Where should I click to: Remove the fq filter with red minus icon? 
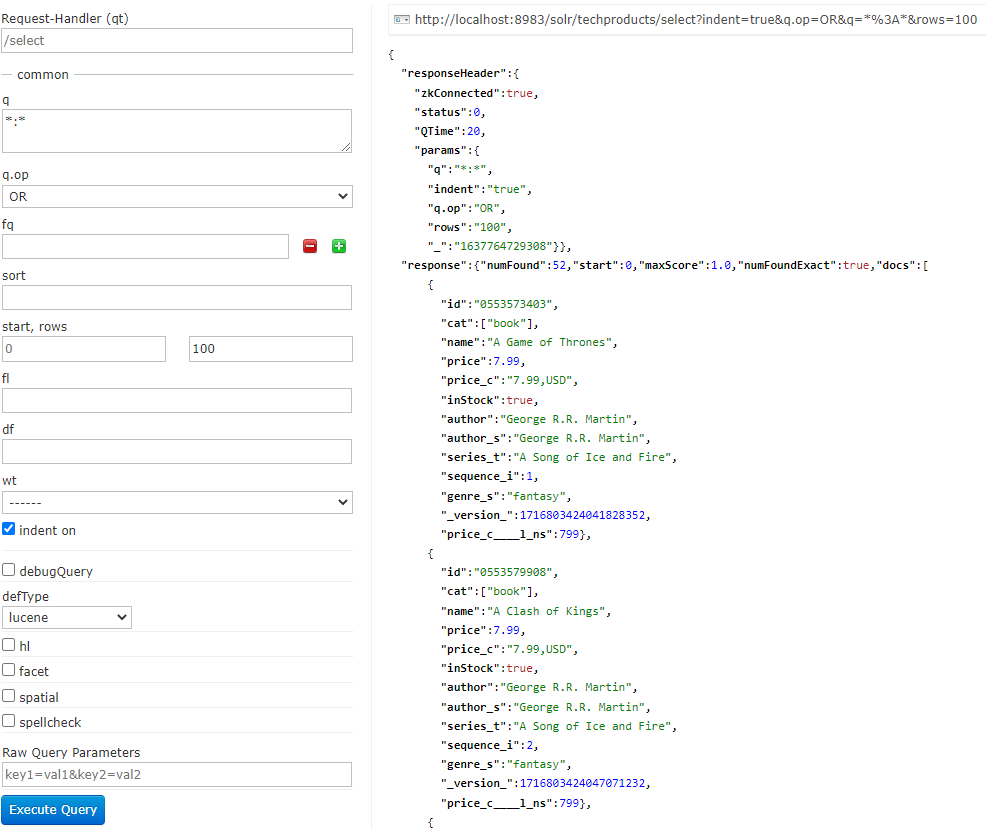tap(310, 246)
